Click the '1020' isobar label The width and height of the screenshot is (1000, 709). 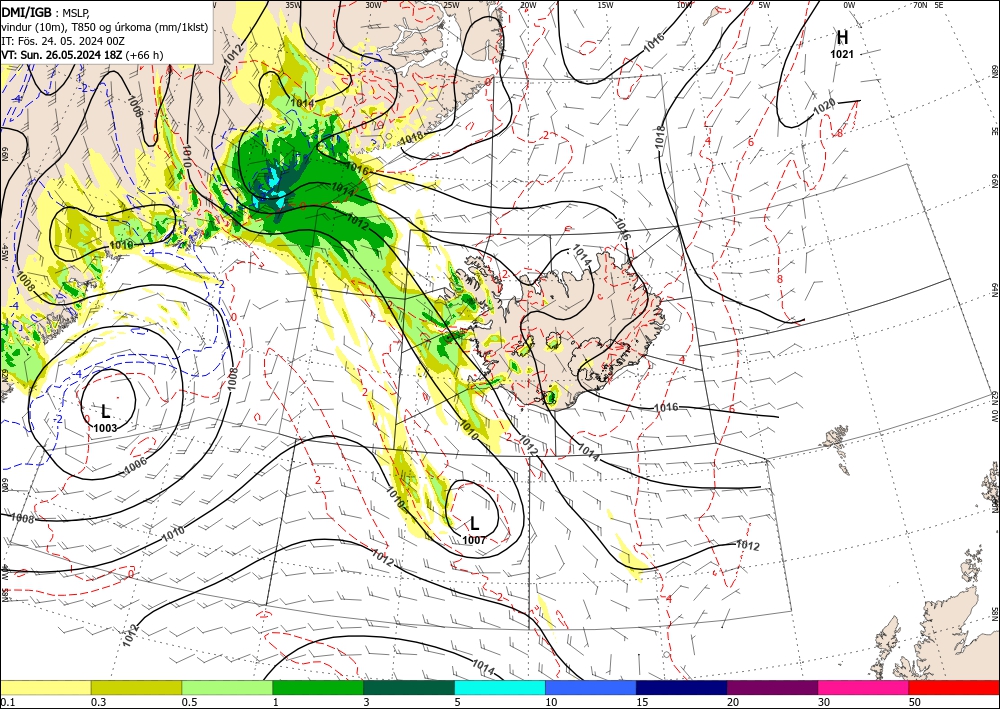(x=825, y=107)
